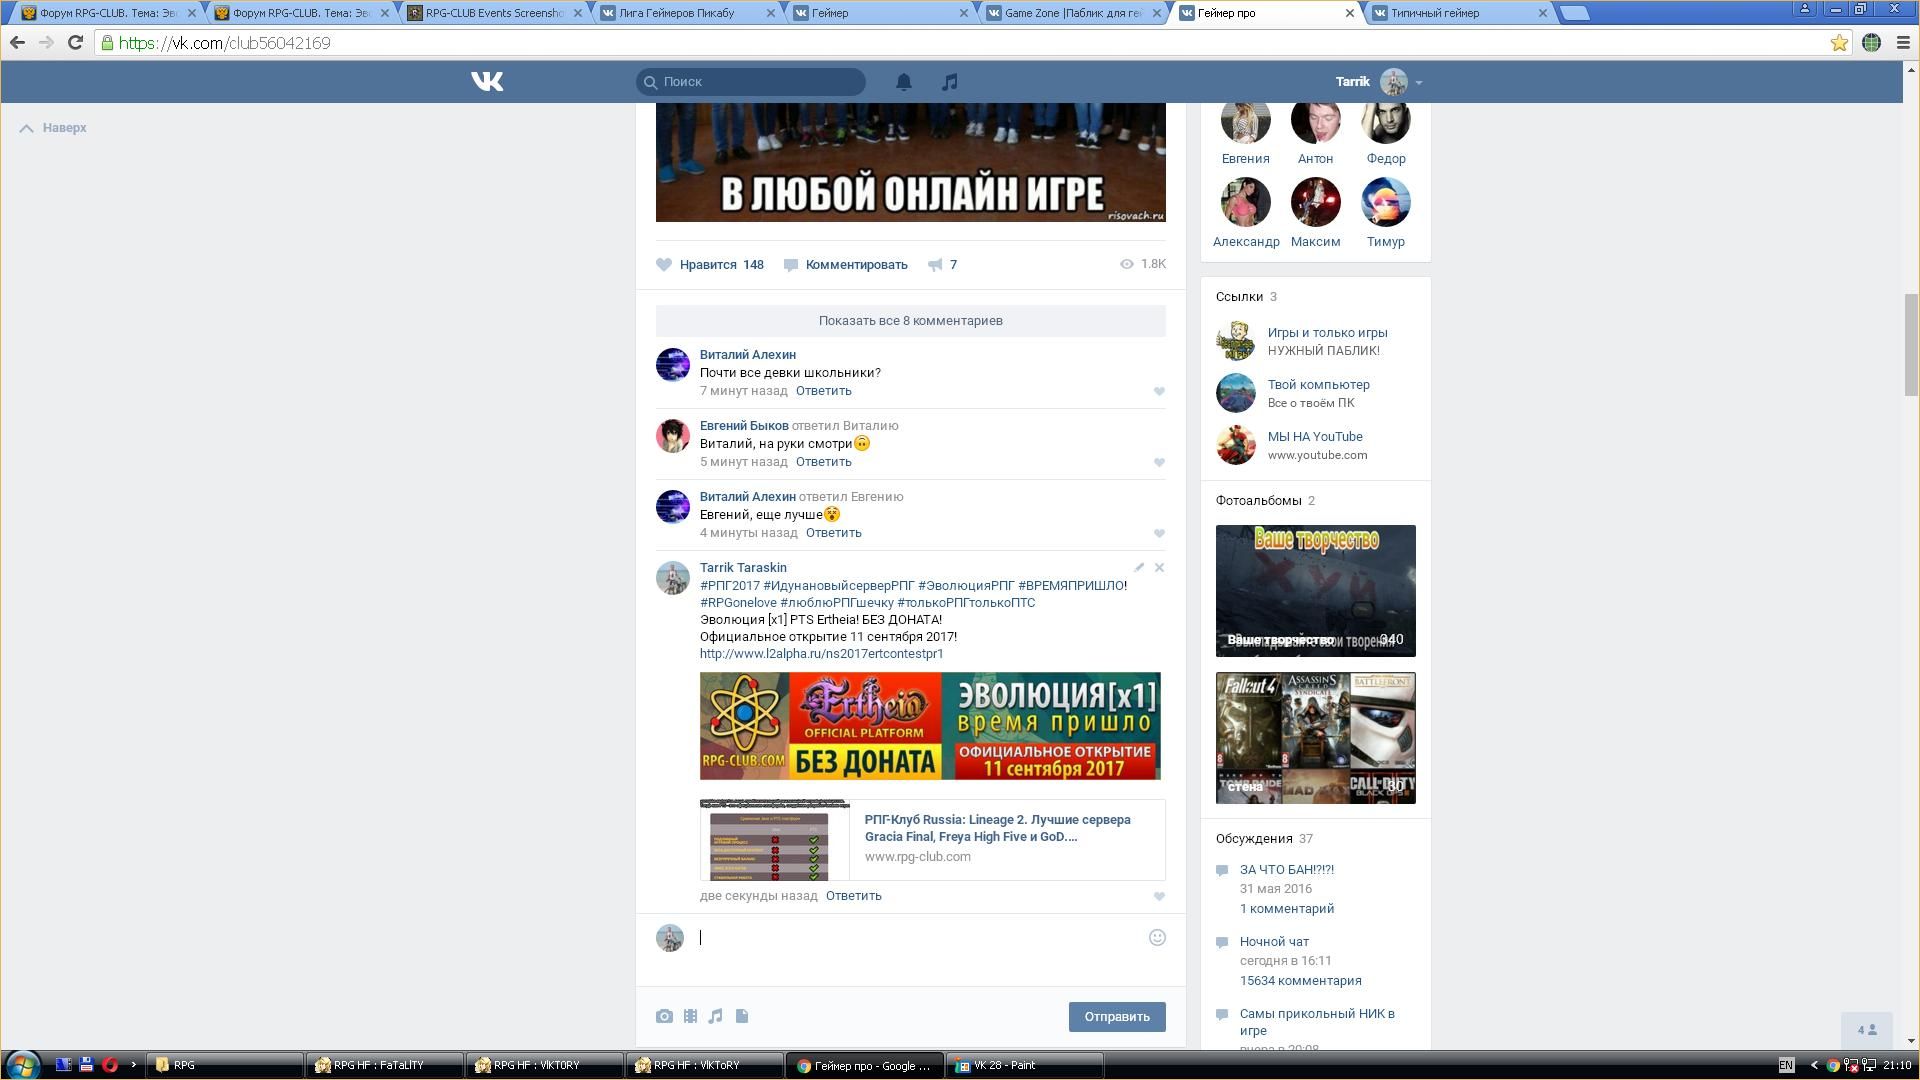Expand the Tarrik profile menu arrow

(x=1419, y=83)
